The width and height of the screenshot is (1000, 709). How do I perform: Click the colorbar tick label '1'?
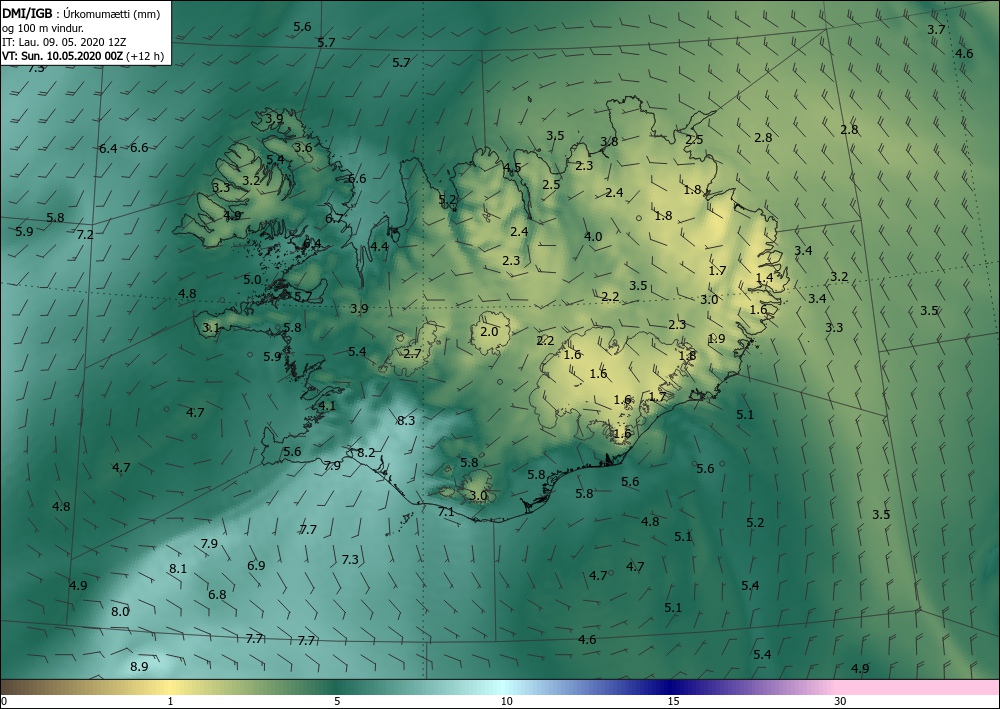pyautogui.click(x=170, y=701)
